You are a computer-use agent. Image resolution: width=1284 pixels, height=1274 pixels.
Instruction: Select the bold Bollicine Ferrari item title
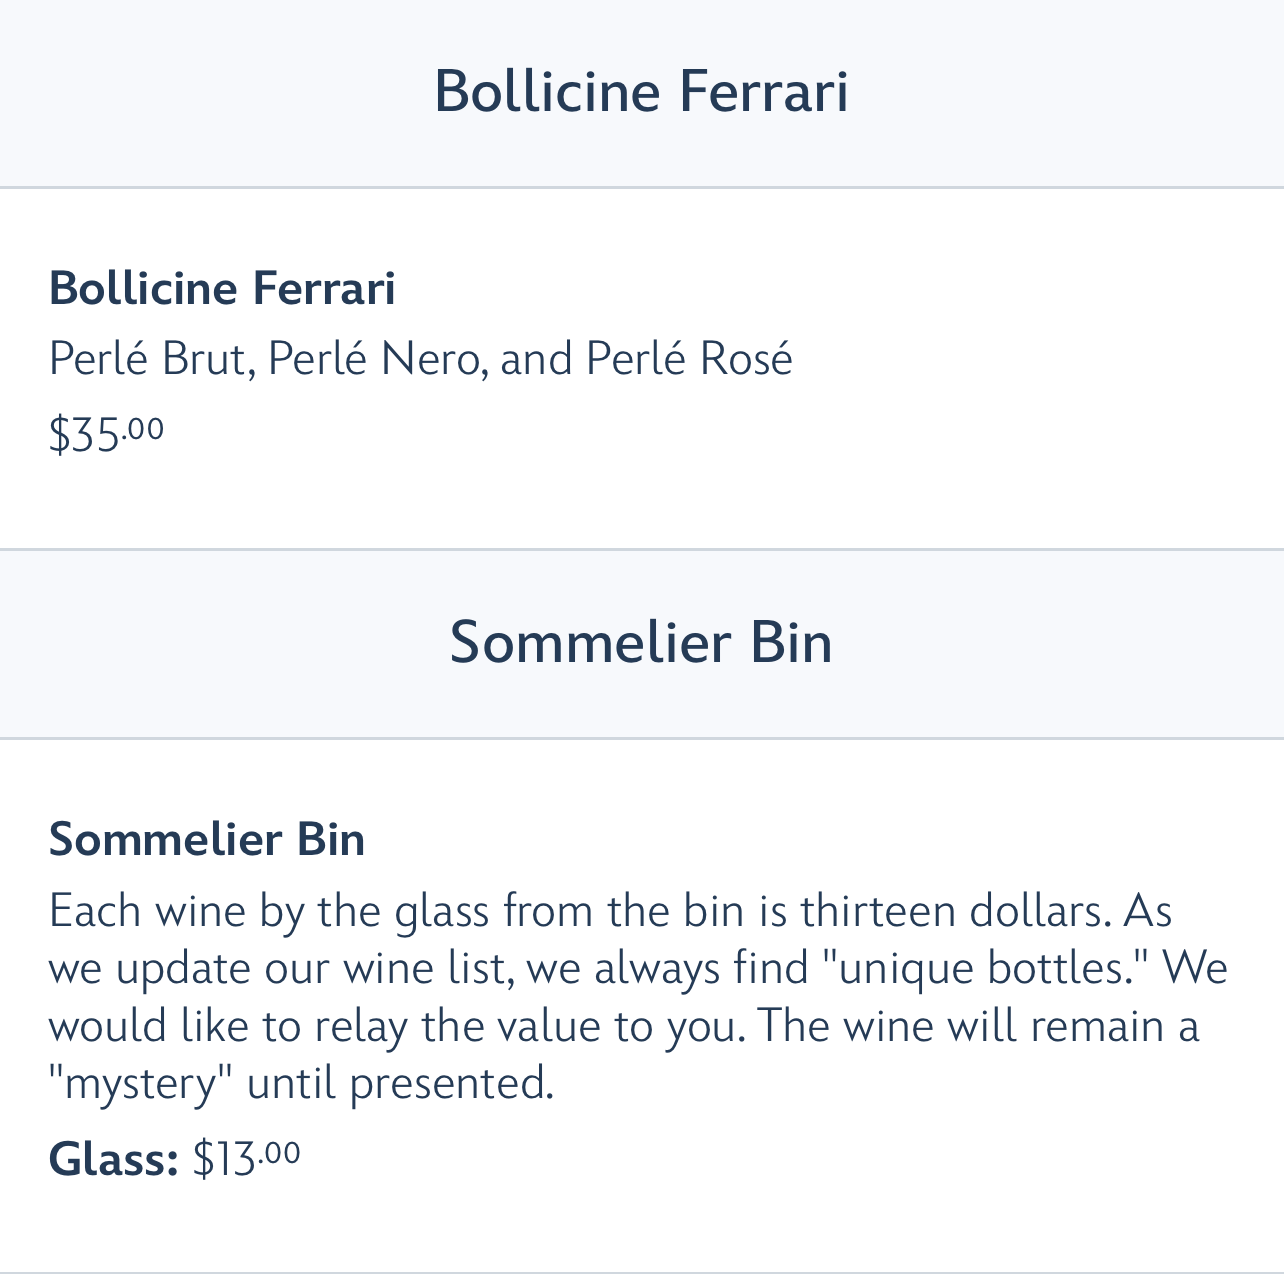222,289
